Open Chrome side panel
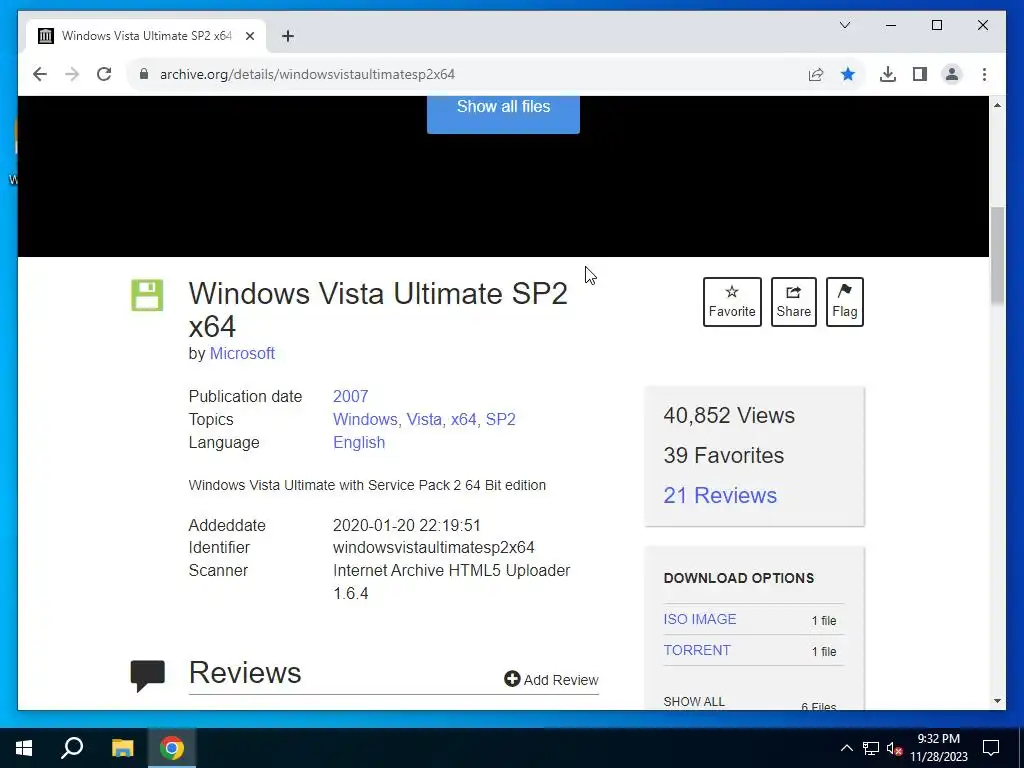 click(920, 74)
